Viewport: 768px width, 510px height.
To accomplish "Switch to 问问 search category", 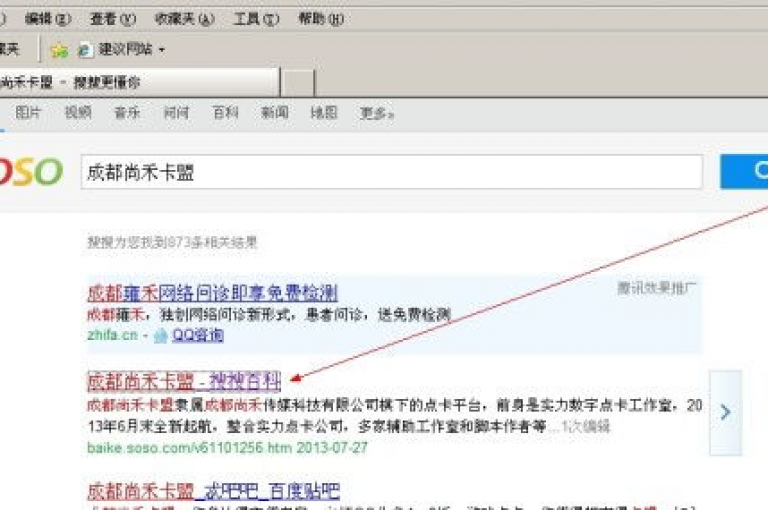I will pyautogui.click(x=176, y=113).
